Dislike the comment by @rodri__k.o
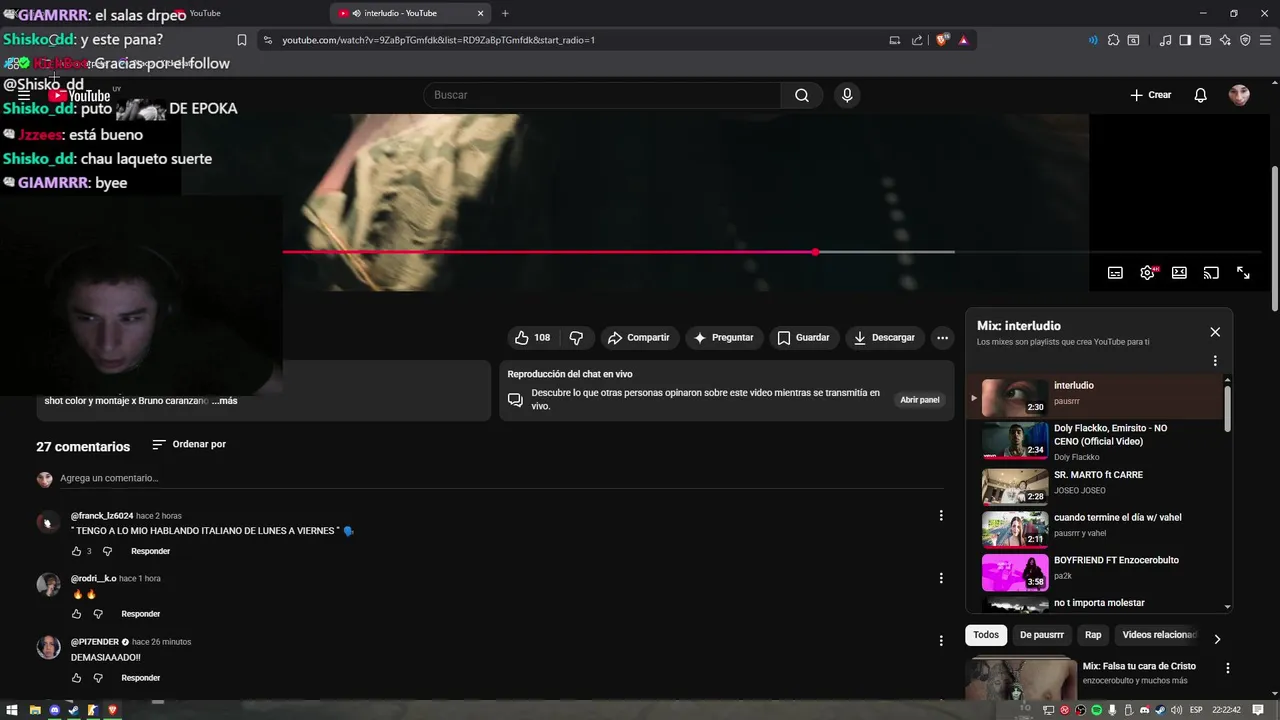The height and width of the screenshot is (720, 1280). pos(98,614)
